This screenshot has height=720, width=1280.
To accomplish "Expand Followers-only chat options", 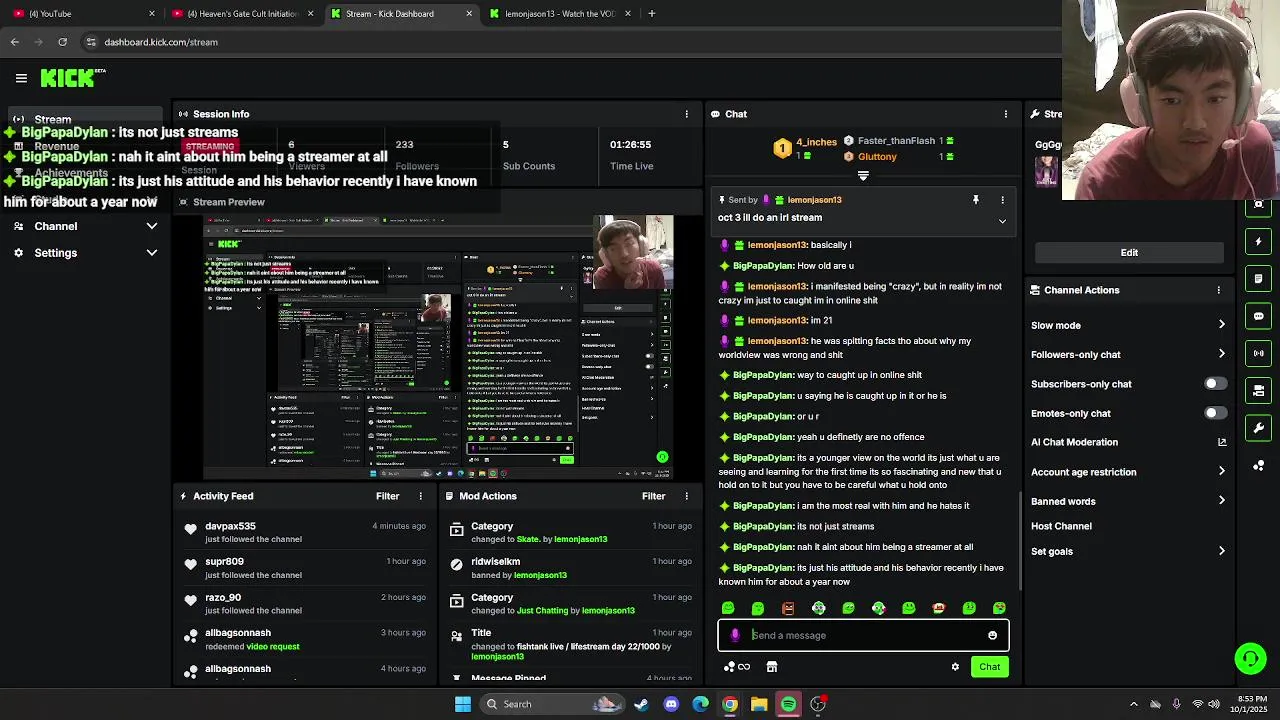I will 1221,354.
